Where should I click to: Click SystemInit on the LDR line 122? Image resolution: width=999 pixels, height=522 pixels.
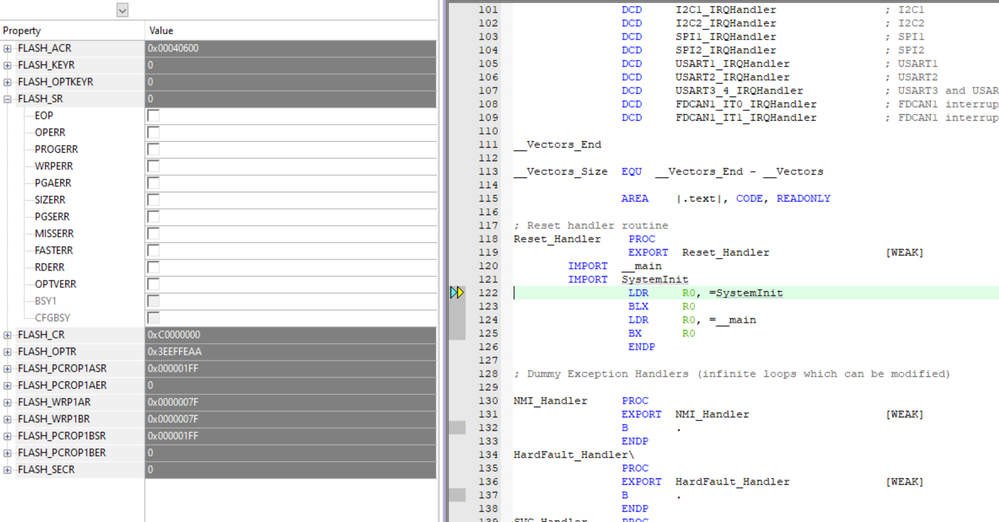tap(749, 293)
